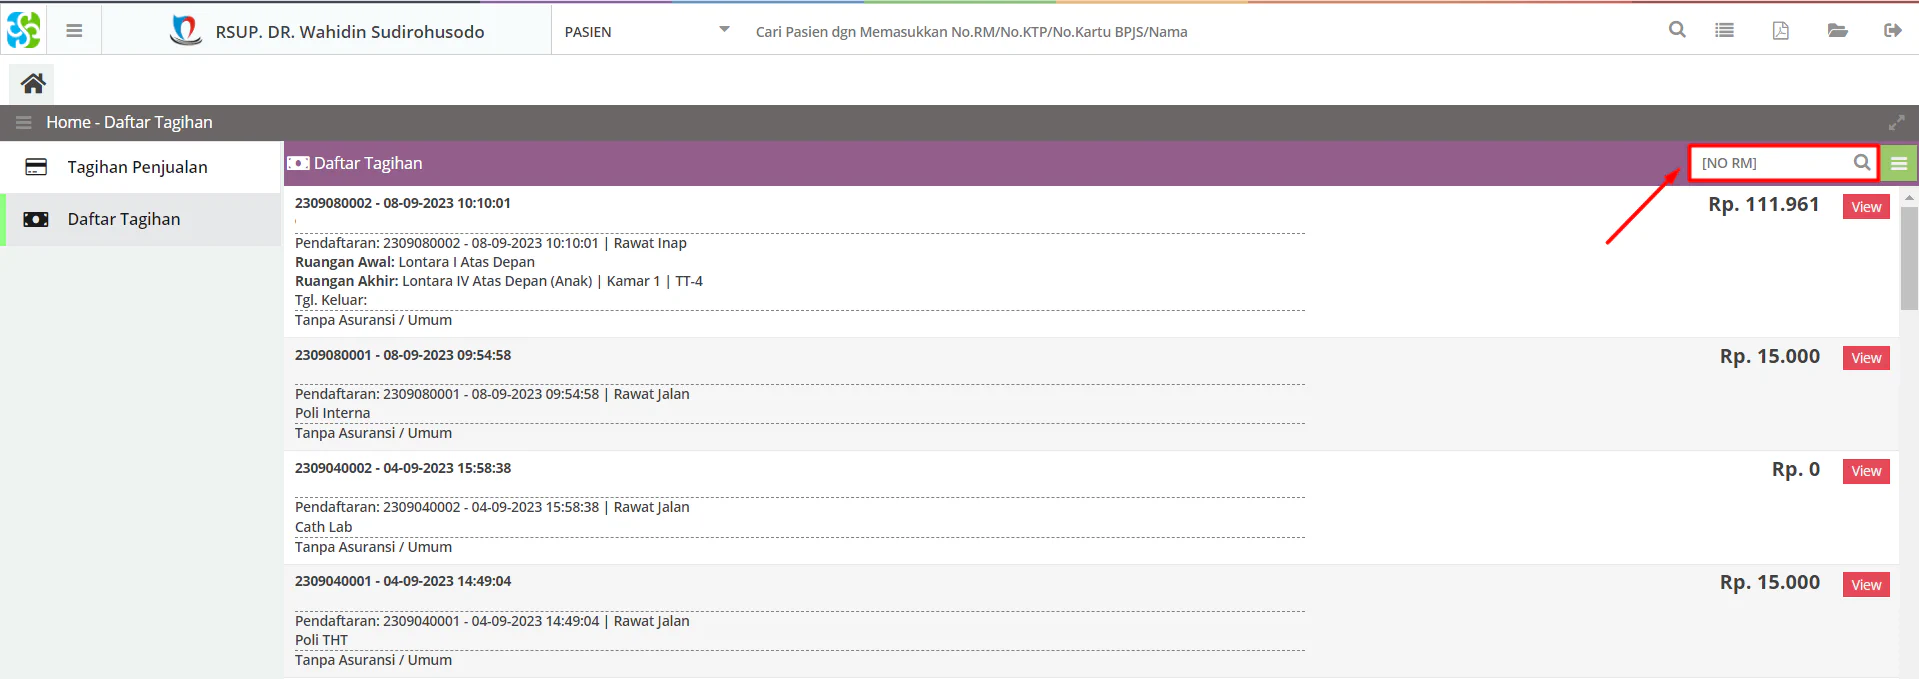Click the top bar magnifier search icon
1919x679 pixels.
(x=1677, y=30)
